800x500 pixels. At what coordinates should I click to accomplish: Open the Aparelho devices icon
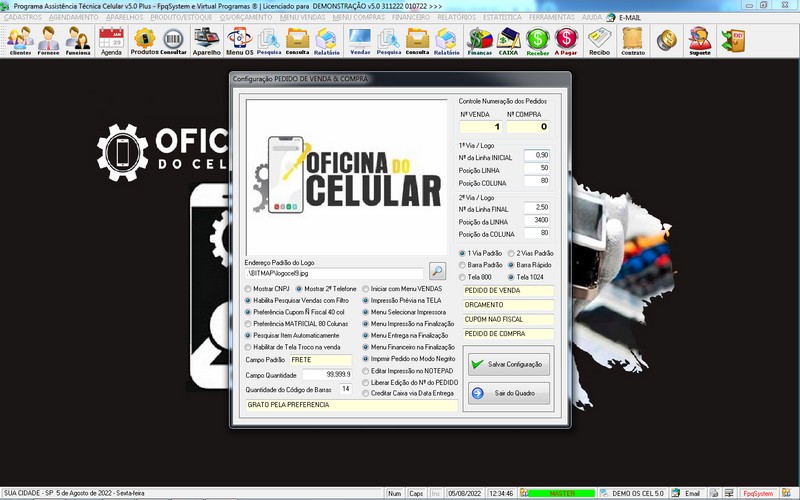coord(207,41)
